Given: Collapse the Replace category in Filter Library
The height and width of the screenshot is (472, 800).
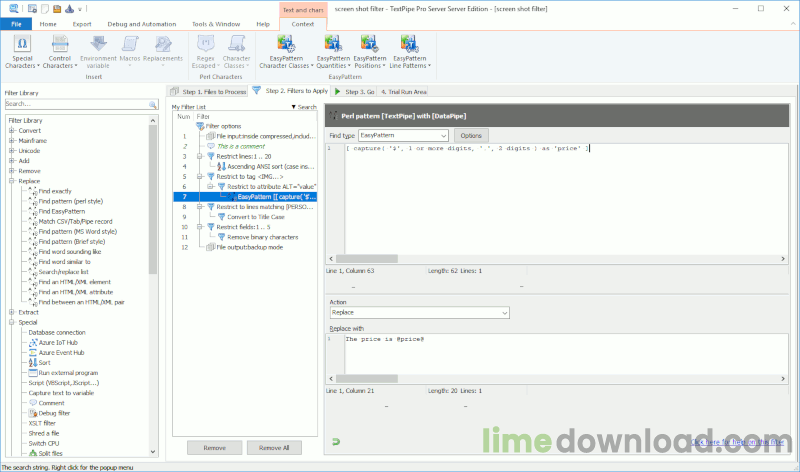Looking at the screenshot, I should (x=12, y=181).
